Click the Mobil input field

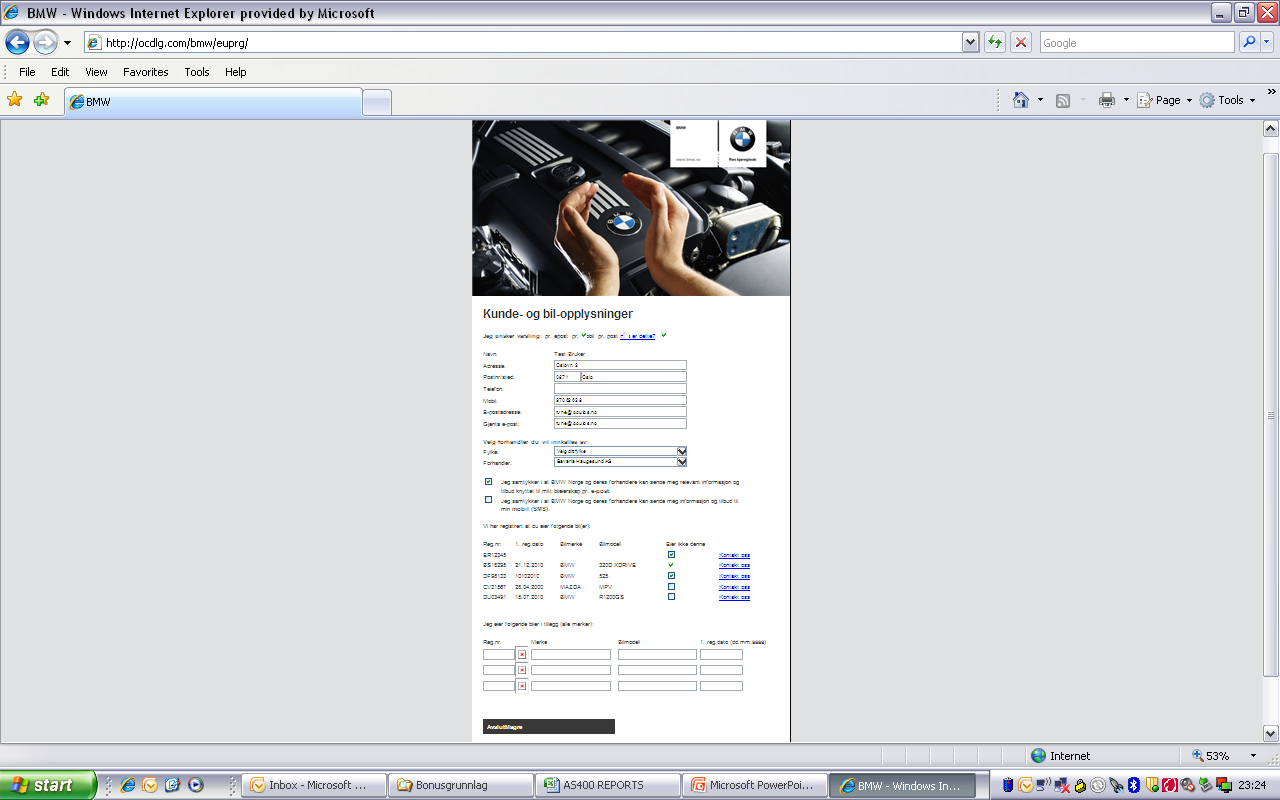[620, 400]
